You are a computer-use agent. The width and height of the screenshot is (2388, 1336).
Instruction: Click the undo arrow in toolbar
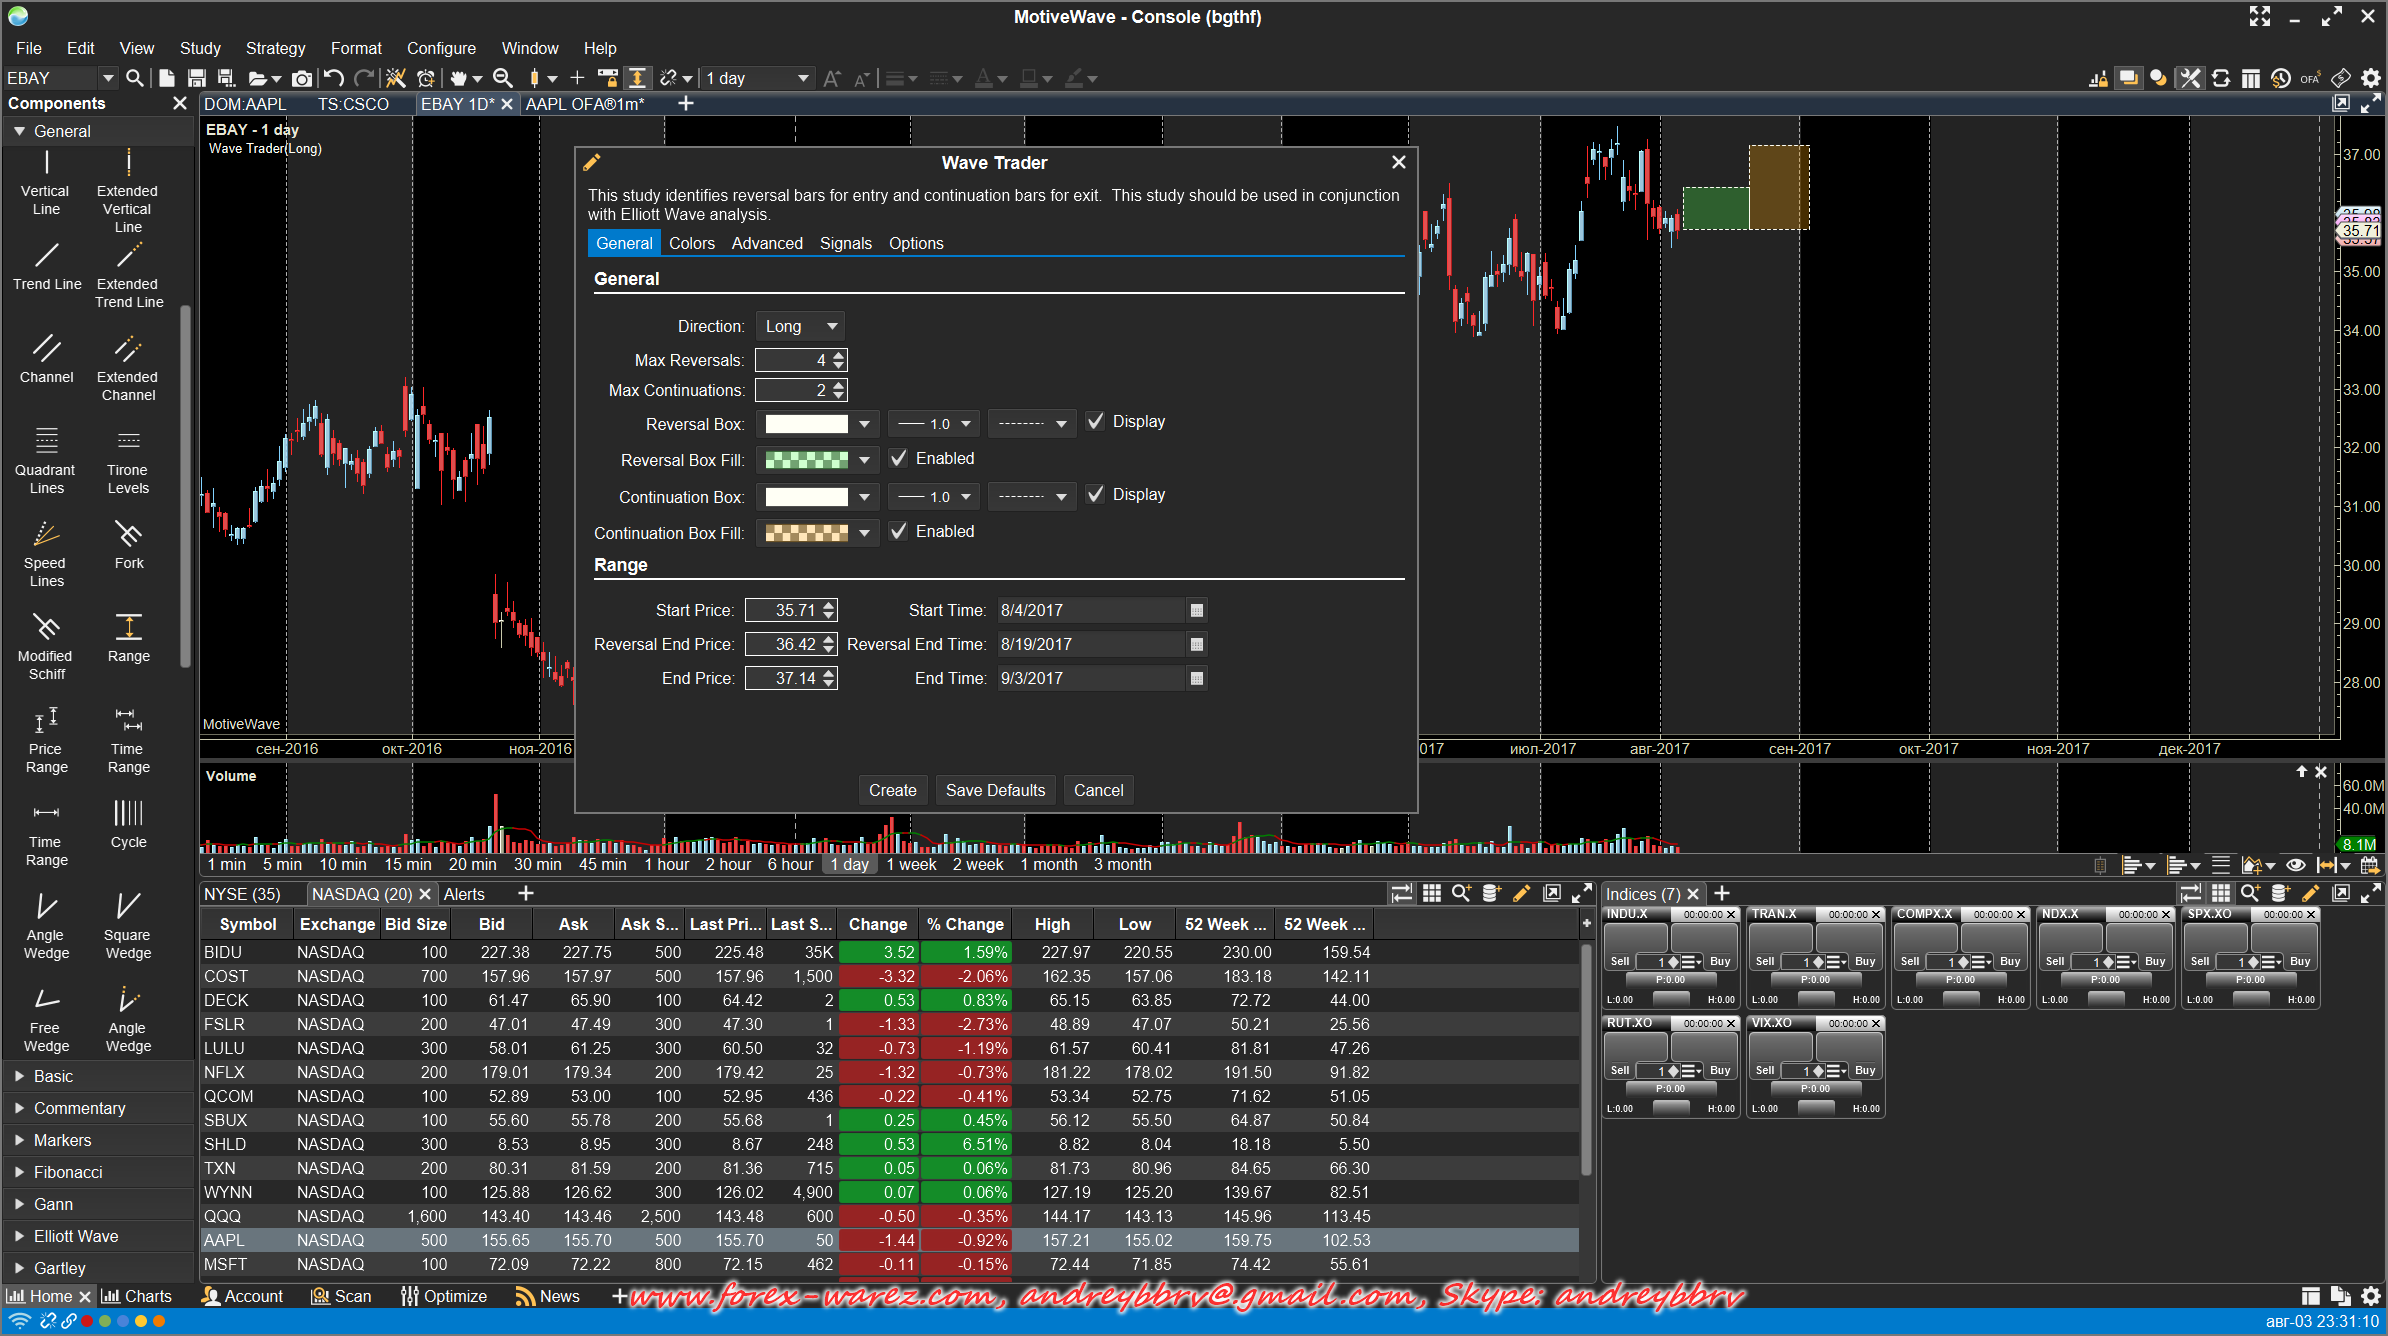[x=334, y=78]
